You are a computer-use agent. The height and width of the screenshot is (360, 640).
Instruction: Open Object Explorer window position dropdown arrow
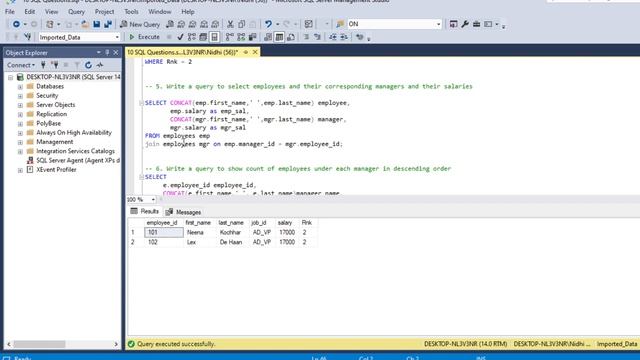pos(98,53)
